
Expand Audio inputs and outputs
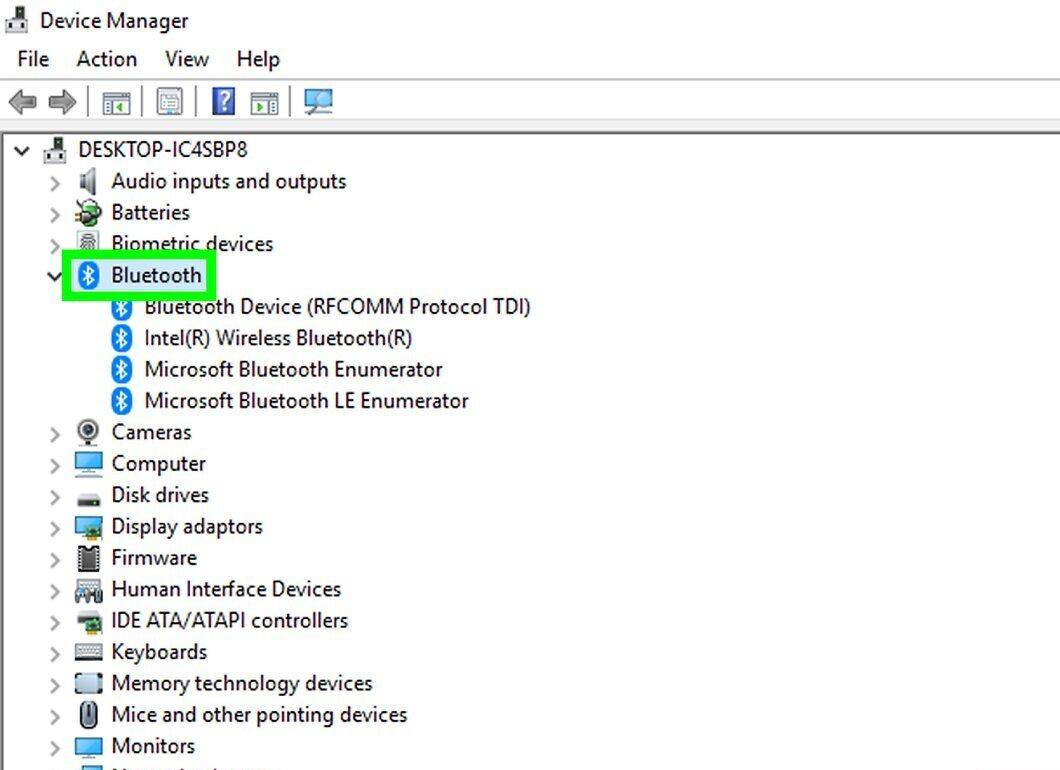[x=55, y=183]
